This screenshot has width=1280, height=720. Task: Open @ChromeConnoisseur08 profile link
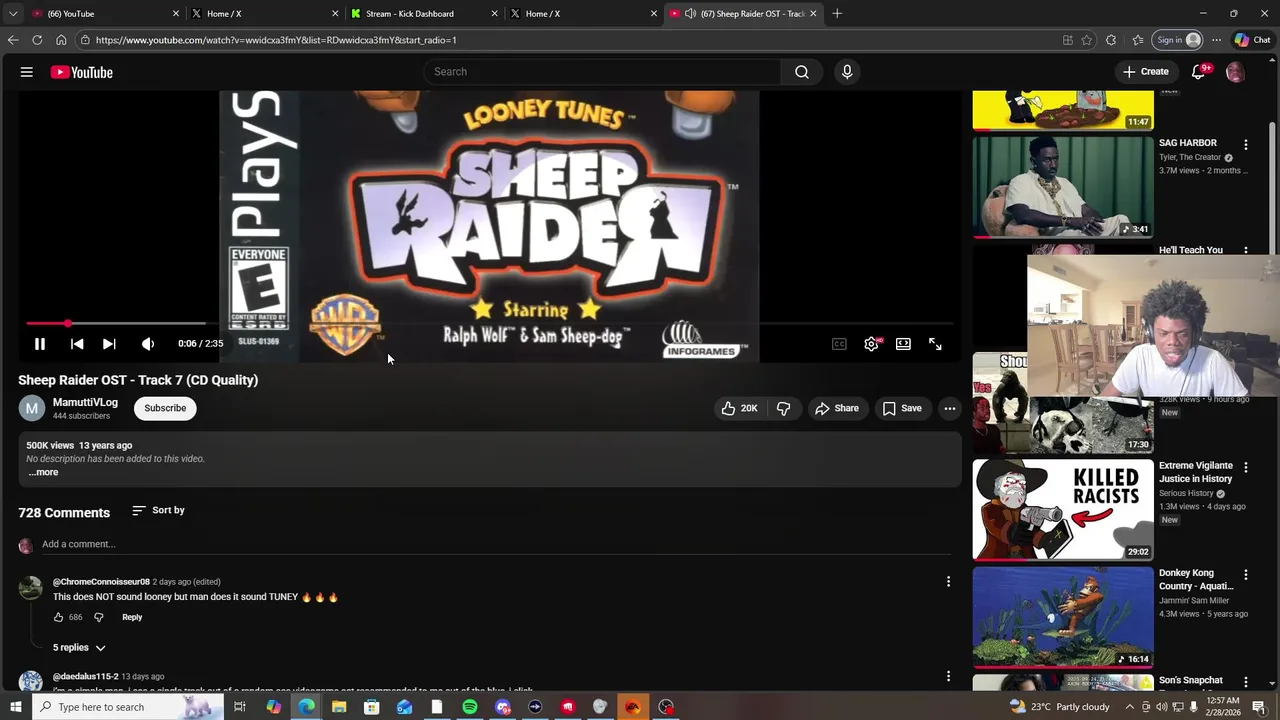[101, 582]
